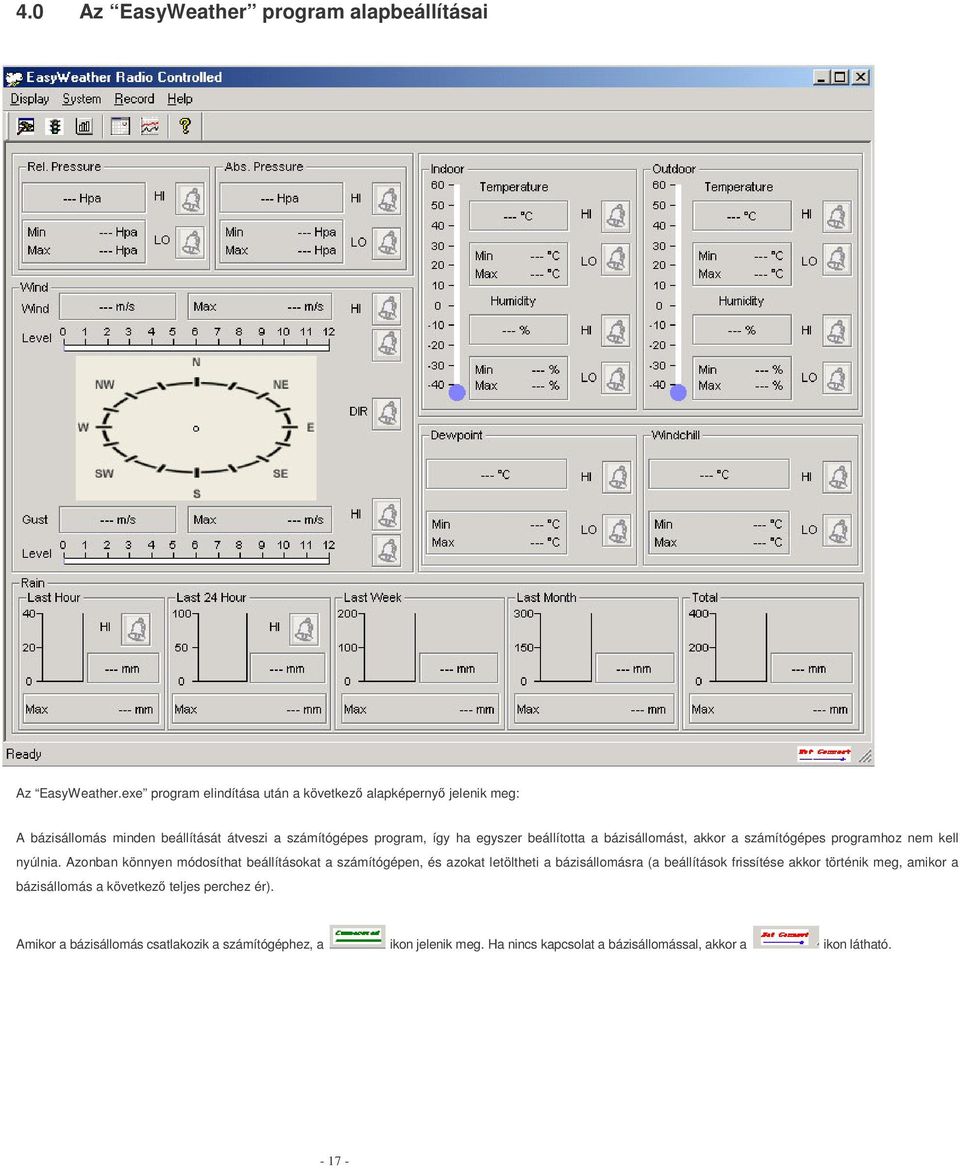This screenshot has height=1169, width=960.
Task: Open the System menu
Action: click(82, 99)
